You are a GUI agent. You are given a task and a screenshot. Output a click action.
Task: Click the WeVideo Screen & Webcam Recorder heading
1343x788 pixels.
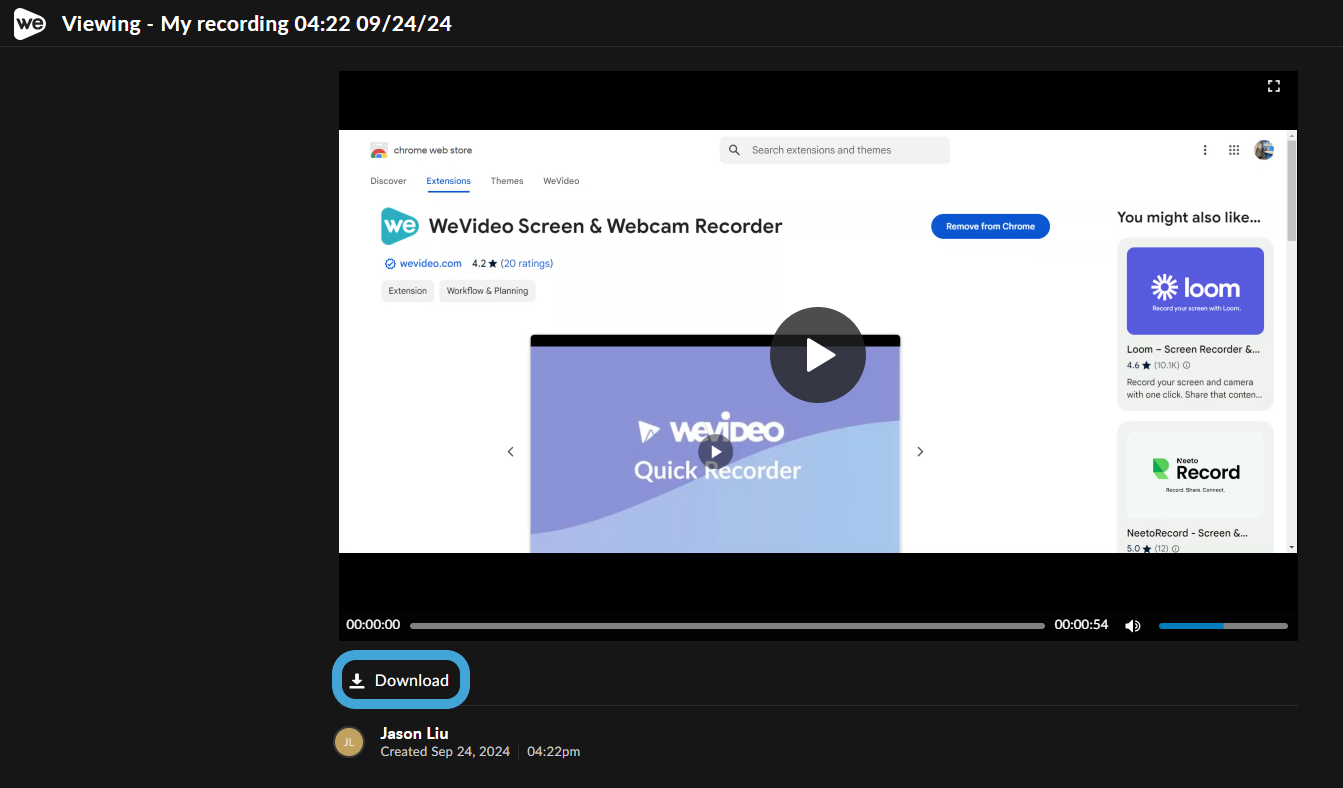pyautogui.click(x=605, y=226)
